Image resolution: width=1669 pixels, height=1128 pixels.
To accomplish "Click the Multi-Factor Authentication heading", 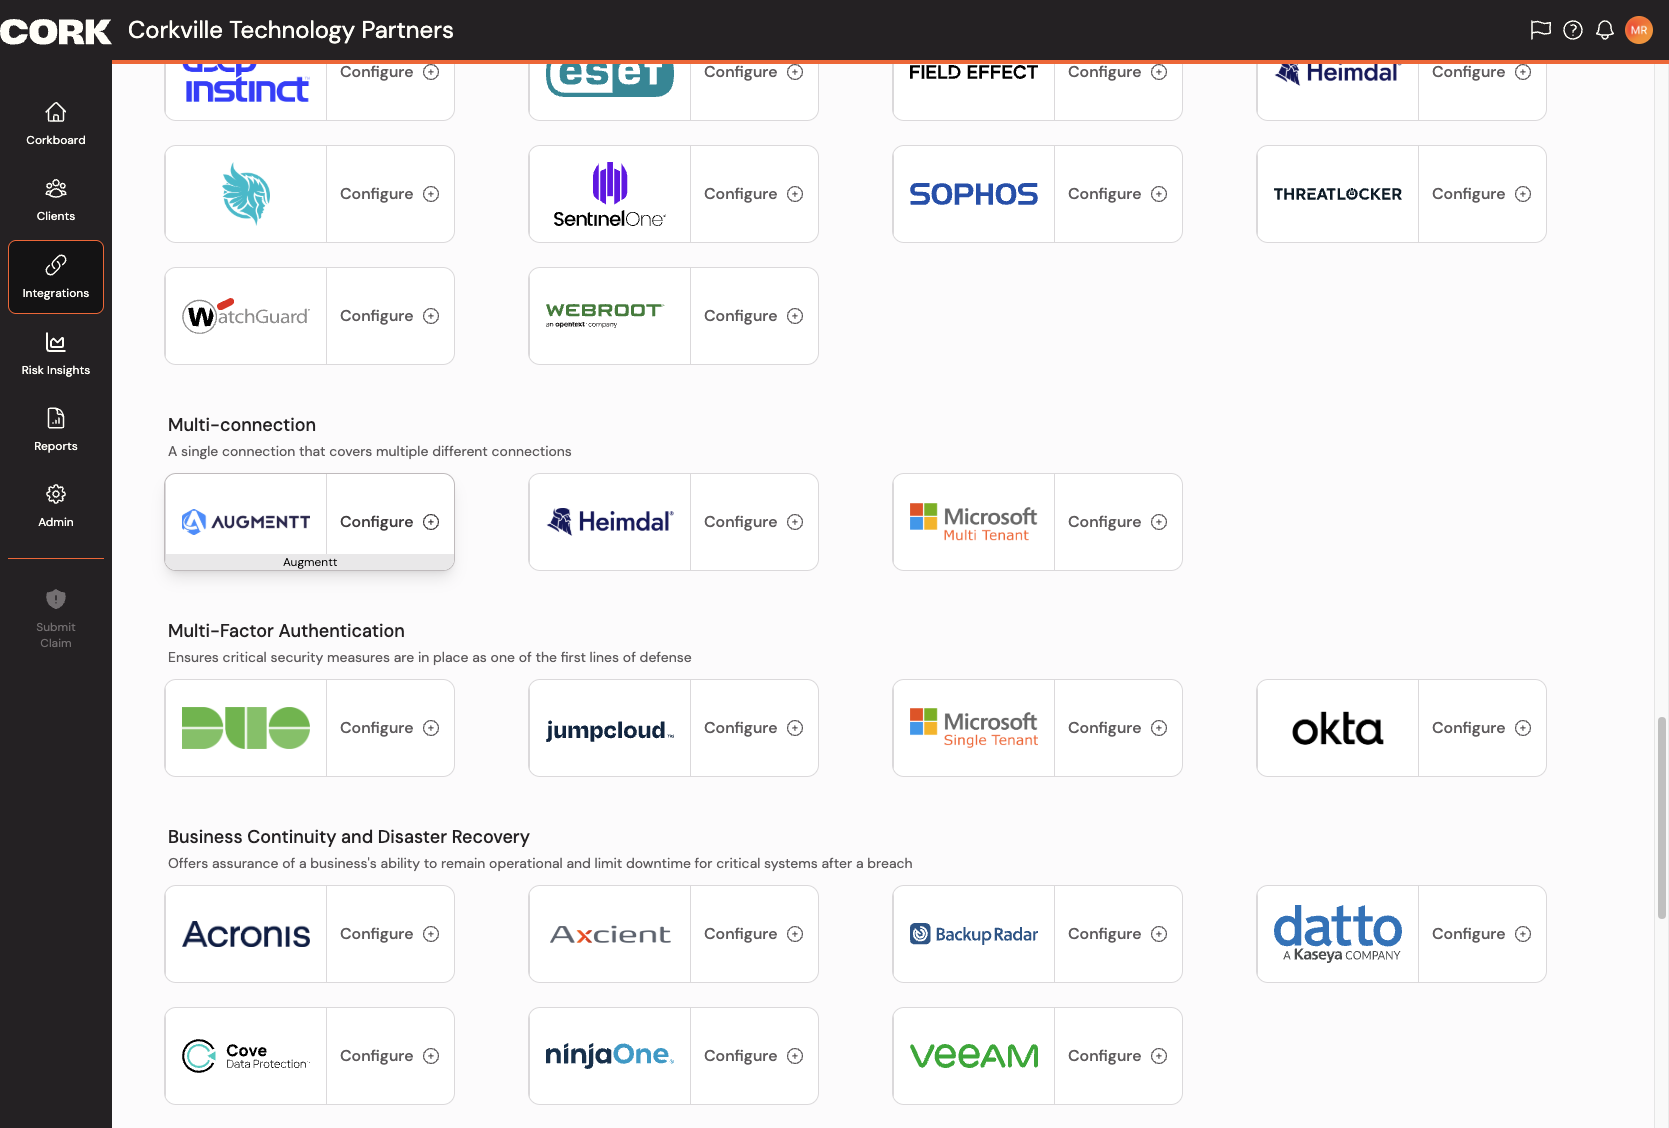I will pyautogui.click(x=286, y=631).
